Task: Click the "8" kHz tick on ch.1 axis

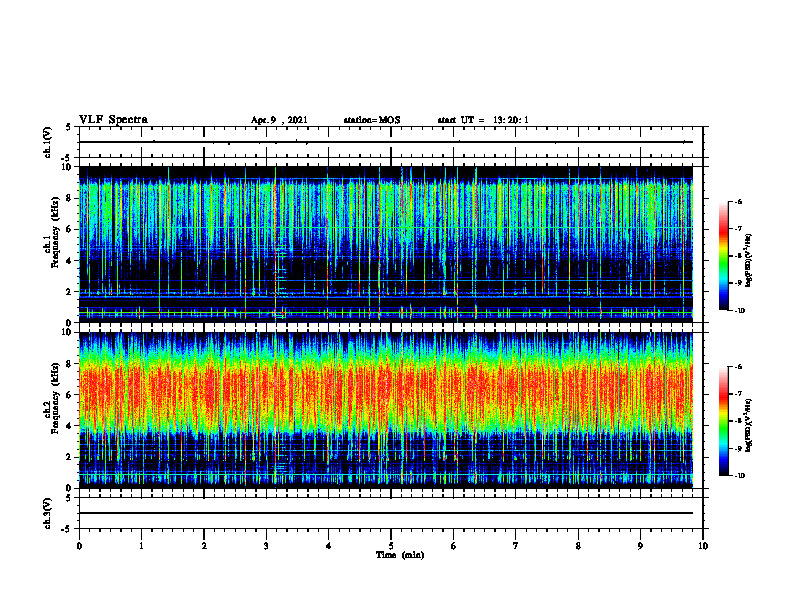Action: click(70, 198)
